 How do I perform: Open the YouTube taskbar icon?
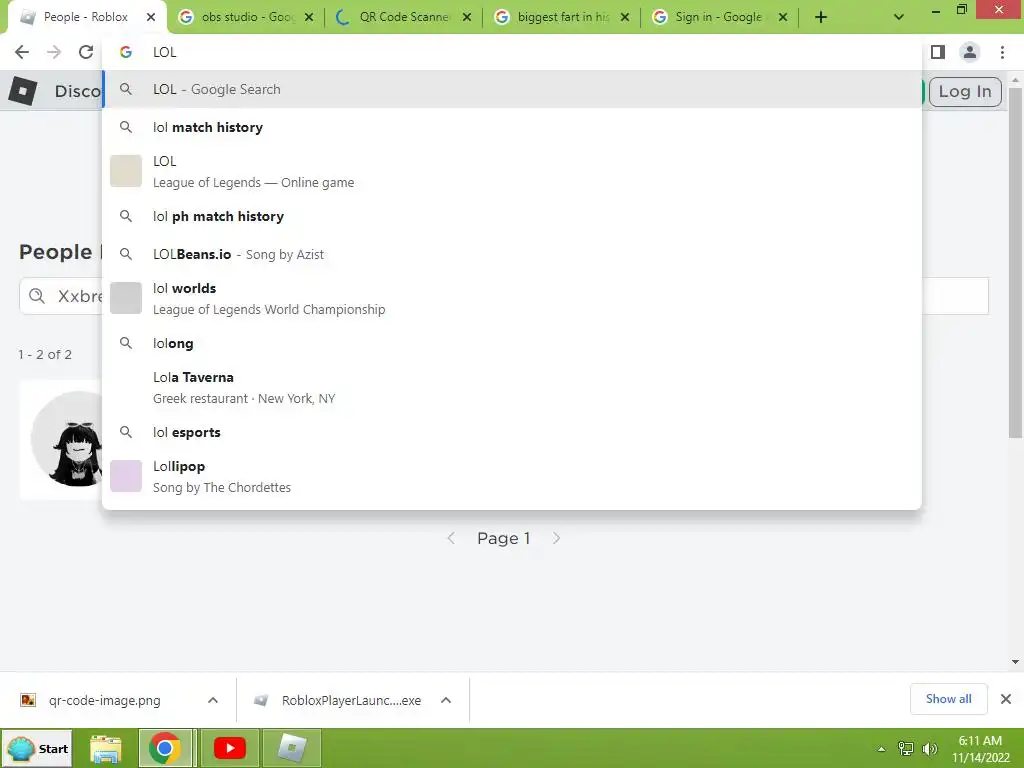click(230, 748)
